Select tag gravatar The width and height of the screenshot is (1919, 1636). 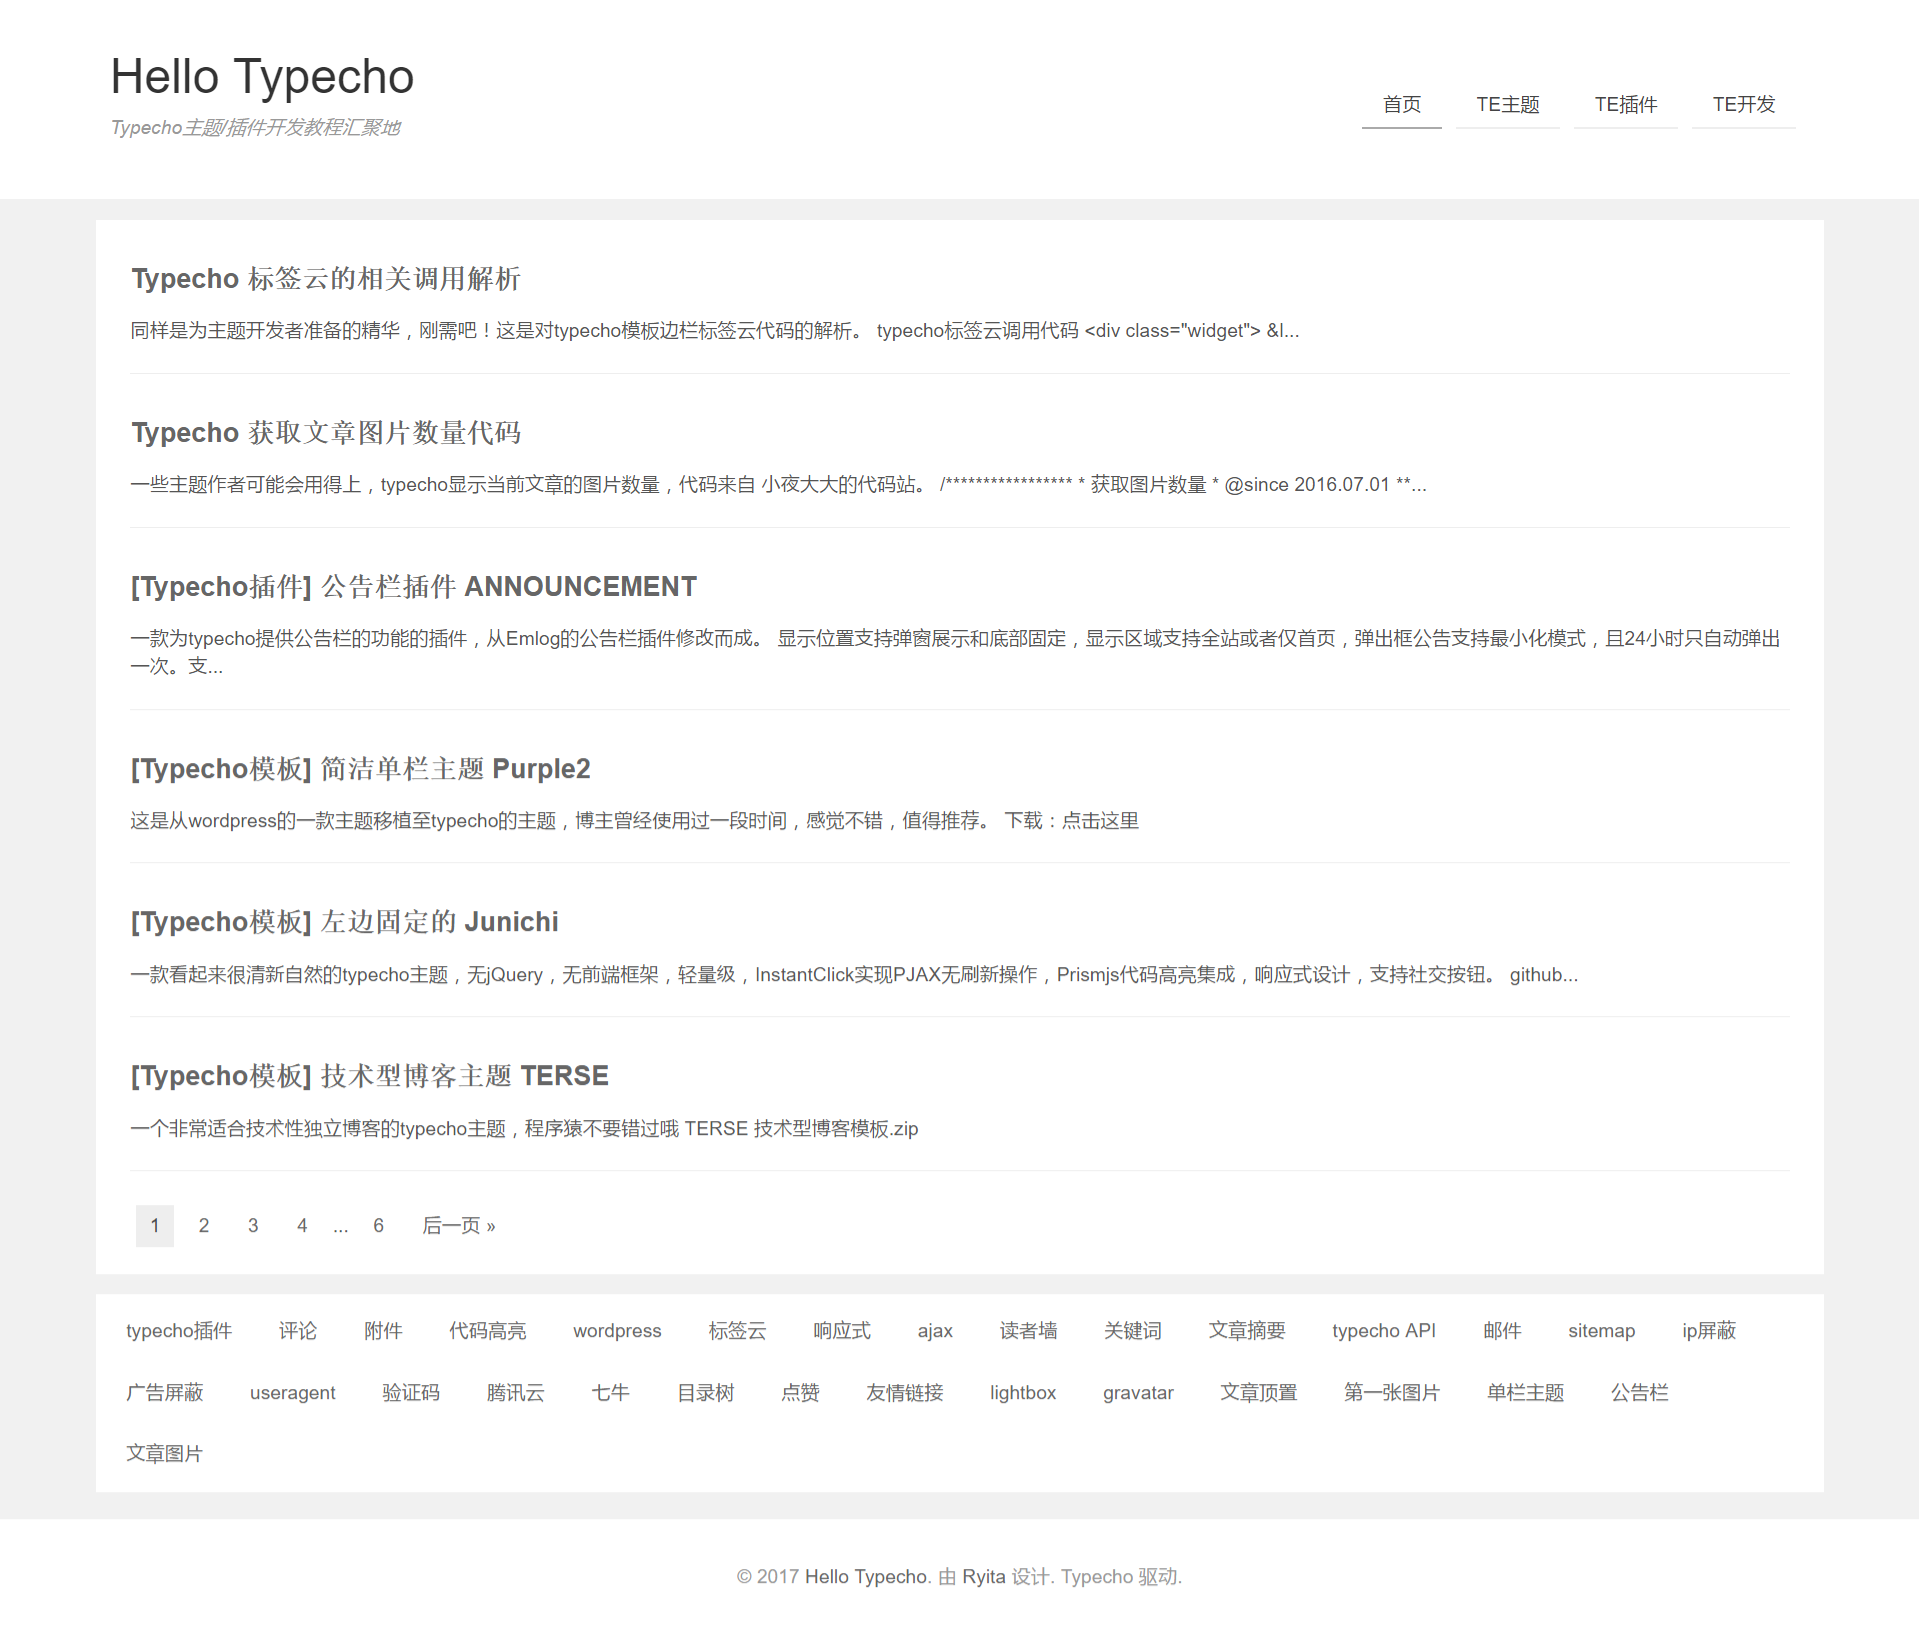pyautogui.click(x=1138, y=1393)
